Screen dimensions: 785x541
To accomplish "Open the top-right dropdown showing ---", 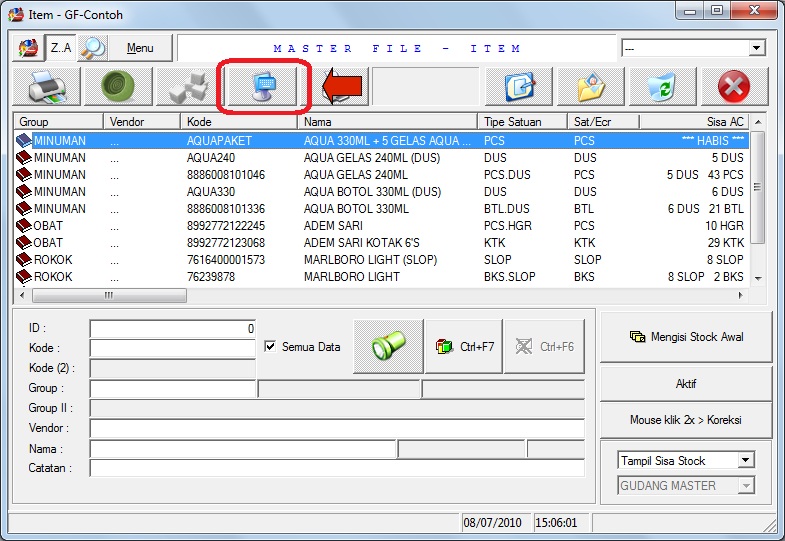I will click(693, 49).
